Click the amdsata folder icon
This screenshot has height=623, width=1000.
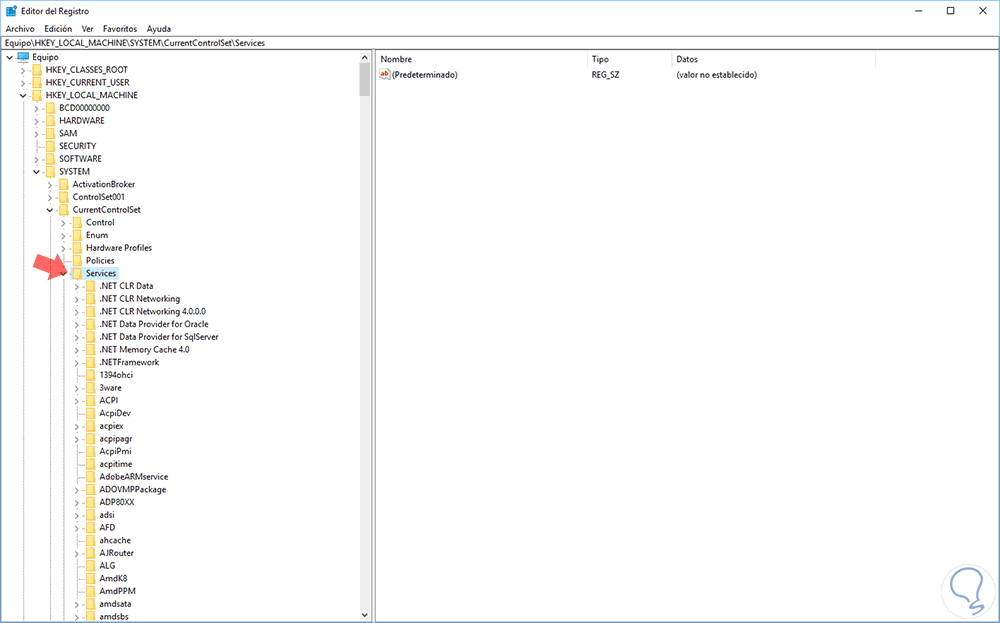[91, 604]
